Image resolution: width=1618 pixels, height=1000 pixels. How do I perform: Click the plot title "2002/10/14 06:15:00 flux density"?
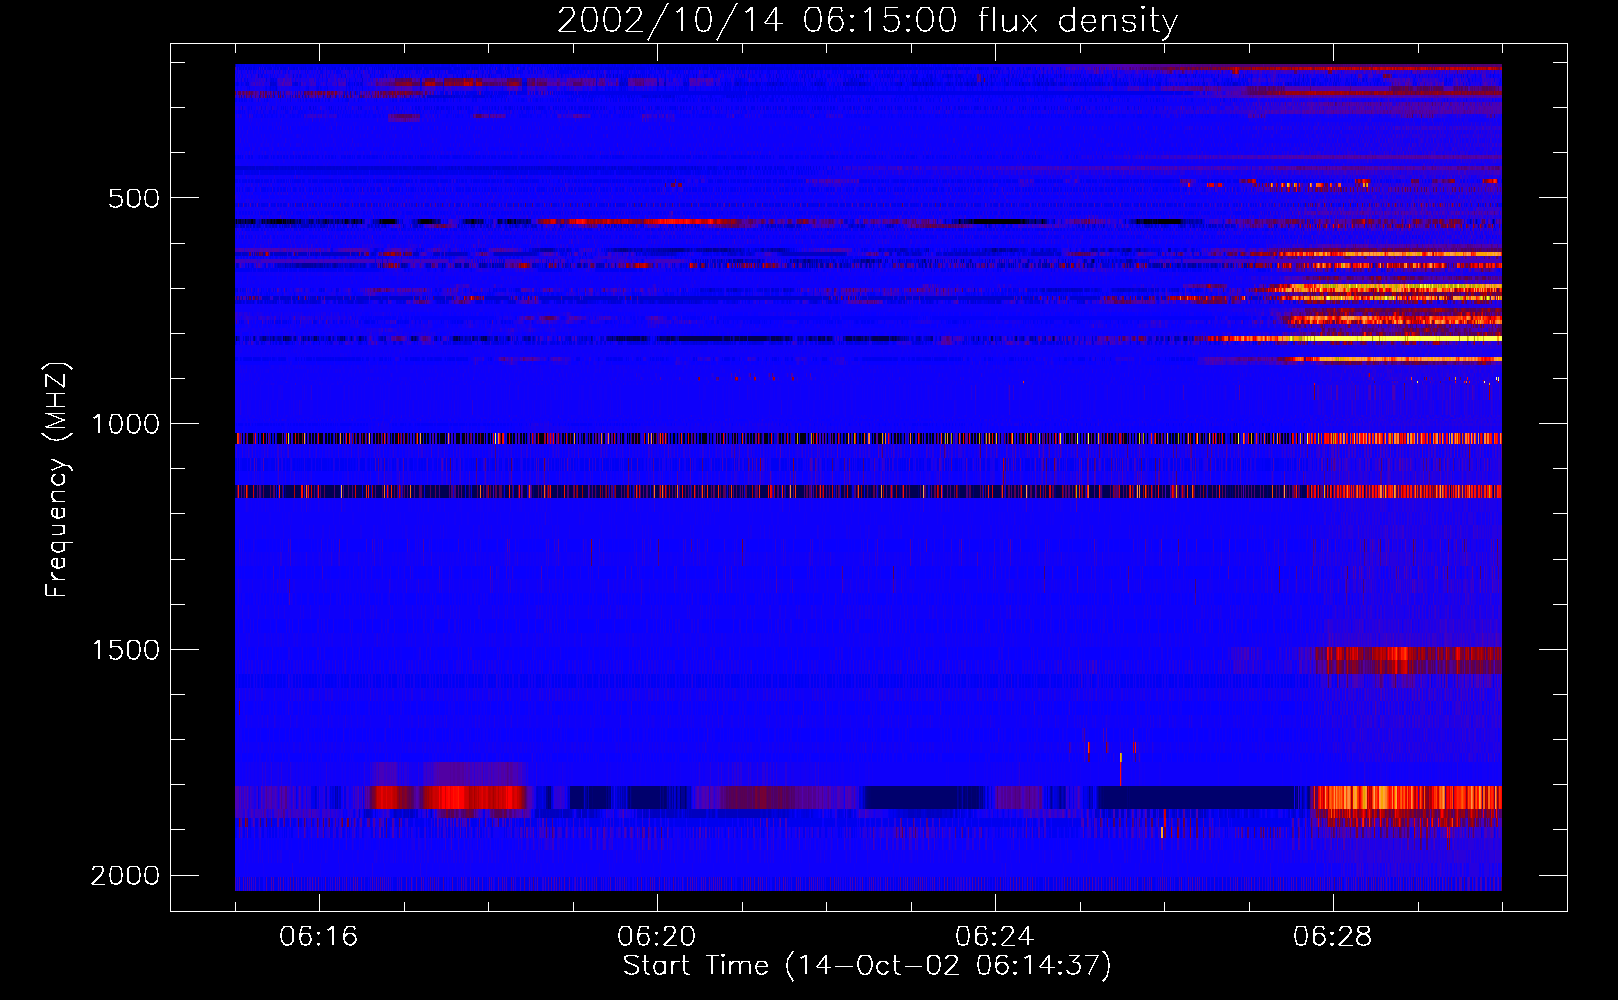(x=867, y=20)
